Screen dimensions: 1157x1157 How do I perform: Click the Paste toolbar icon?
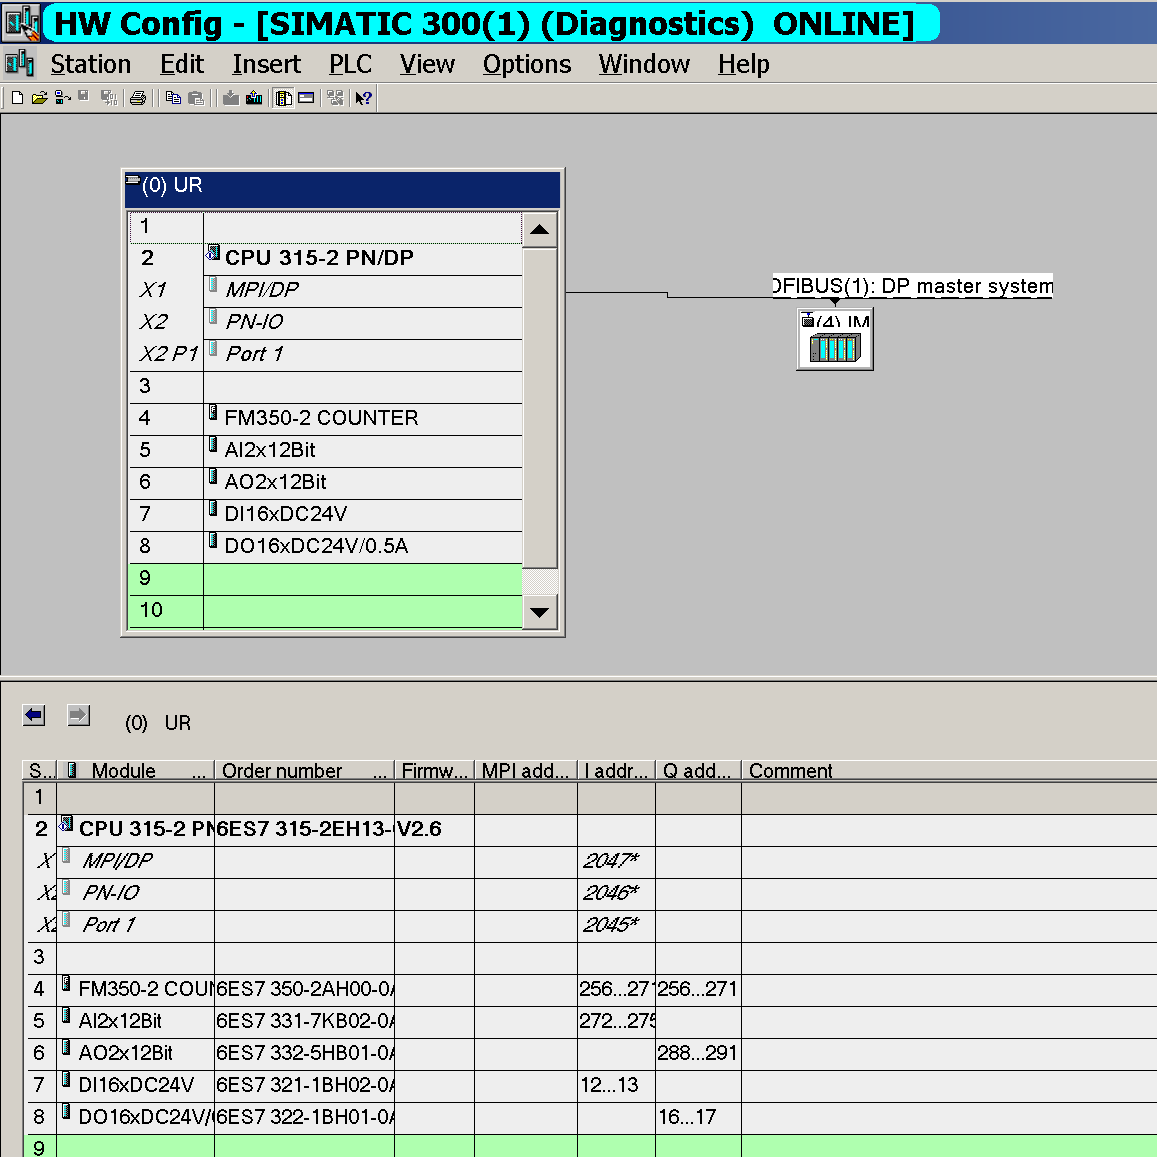[x=196, y=98]
